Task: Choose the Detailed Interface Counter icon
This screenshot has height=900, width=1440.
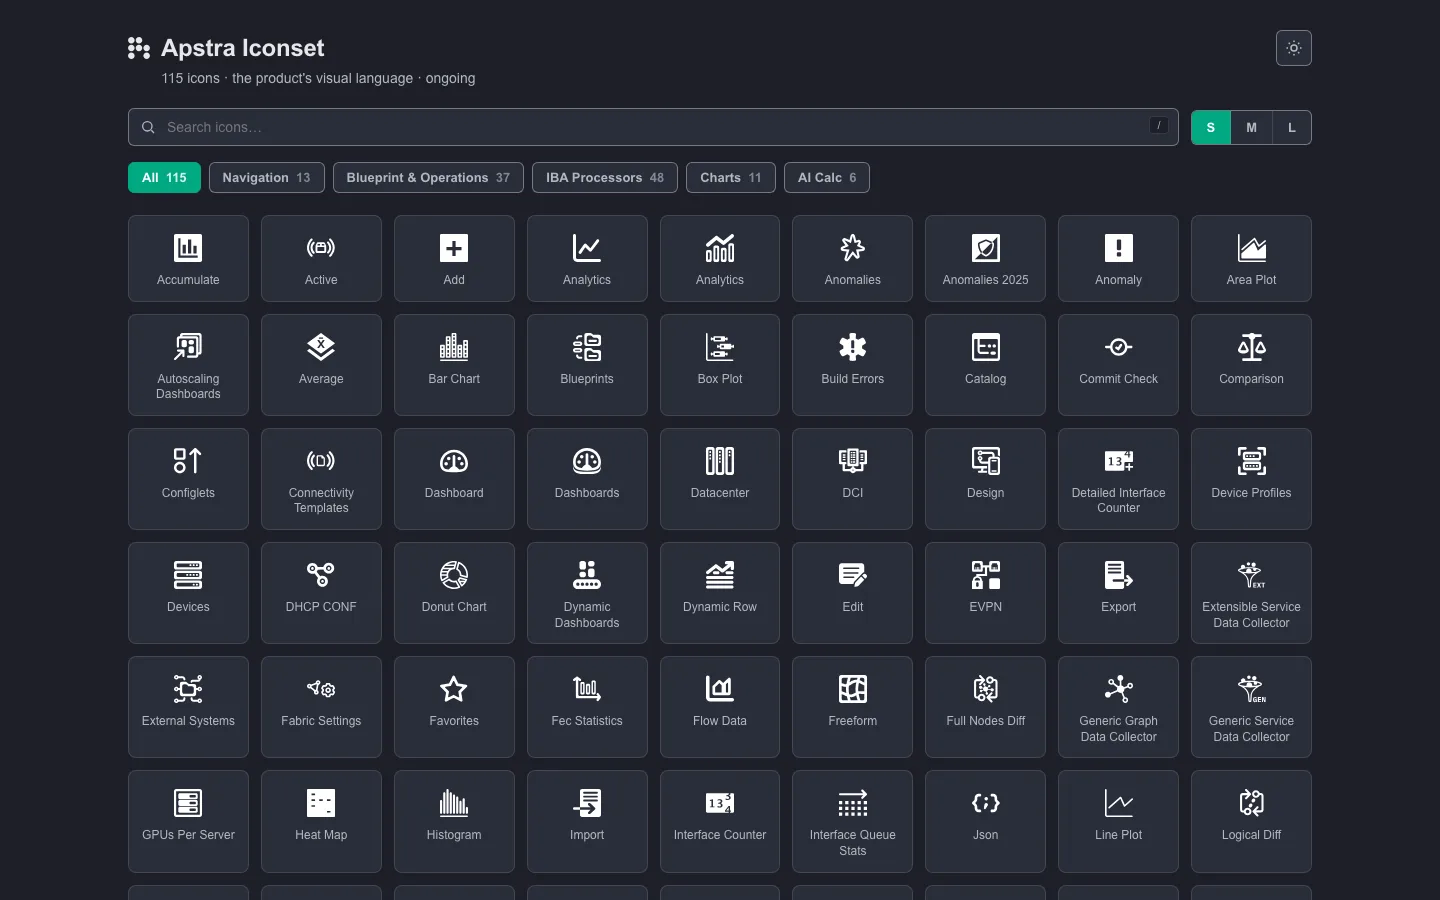Action: click(1118, 479)
